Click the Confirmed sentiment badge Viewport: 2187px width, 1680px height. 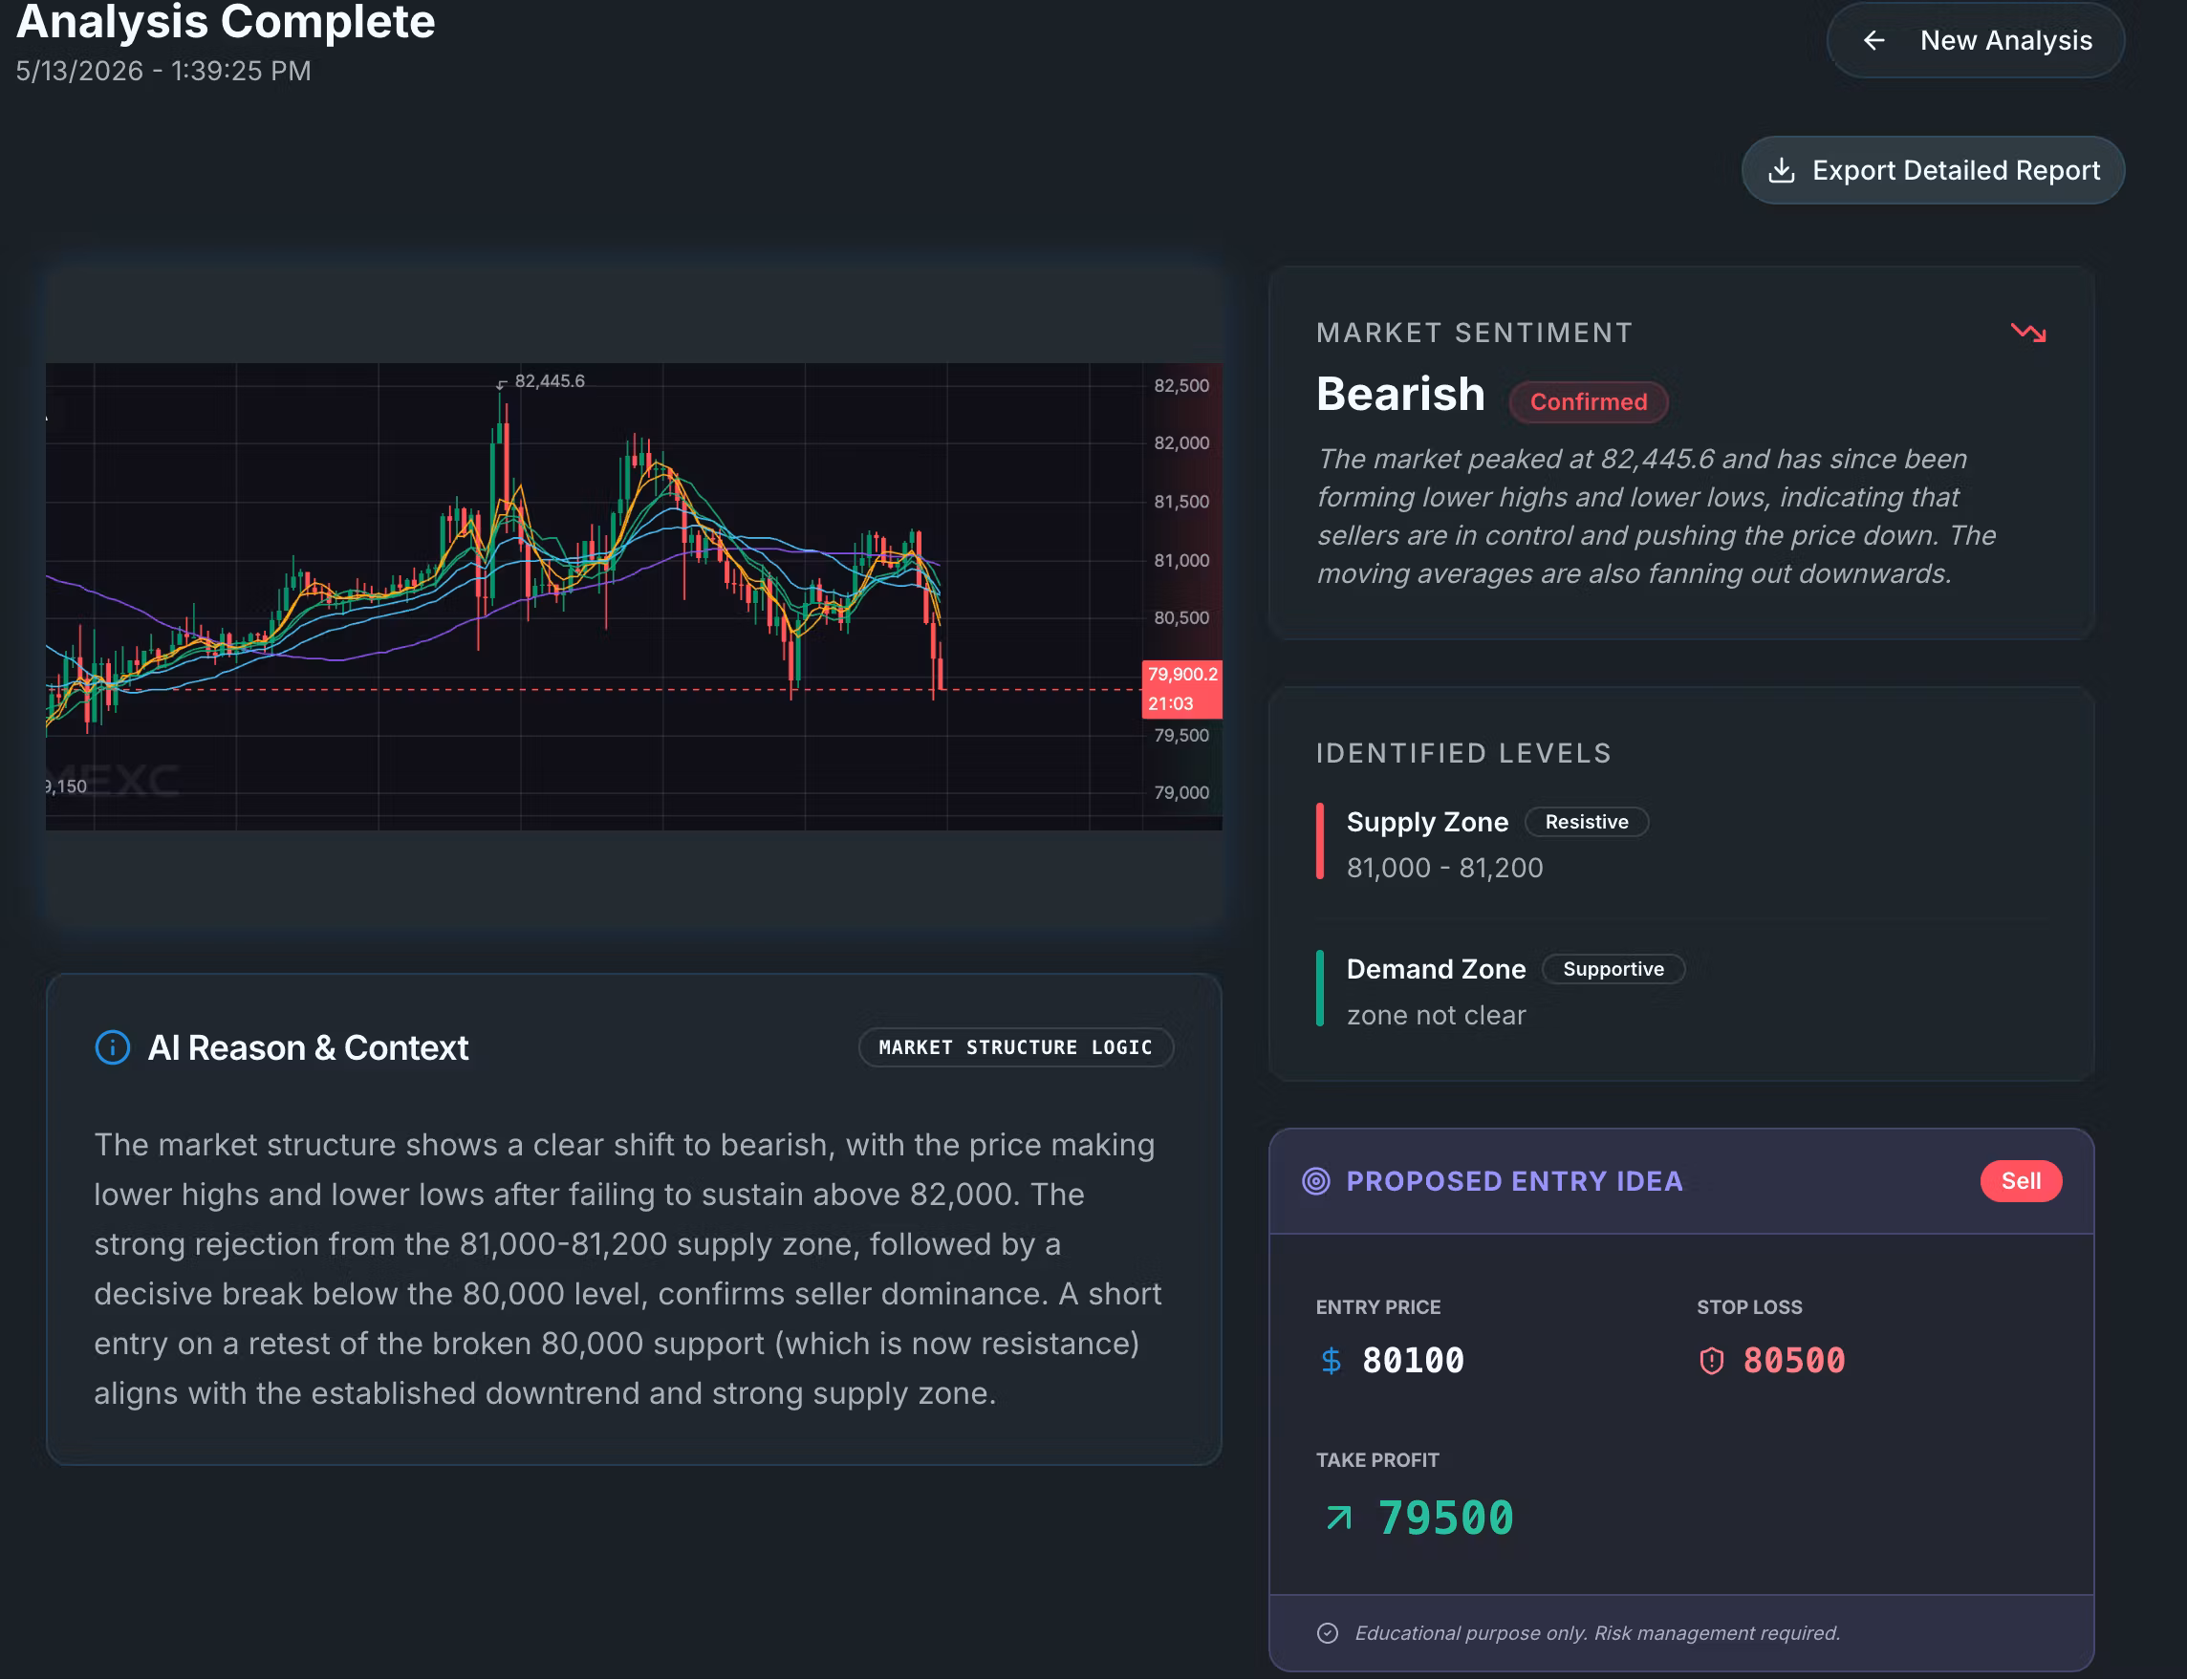pyautogui.click(x=1588, y=402)
